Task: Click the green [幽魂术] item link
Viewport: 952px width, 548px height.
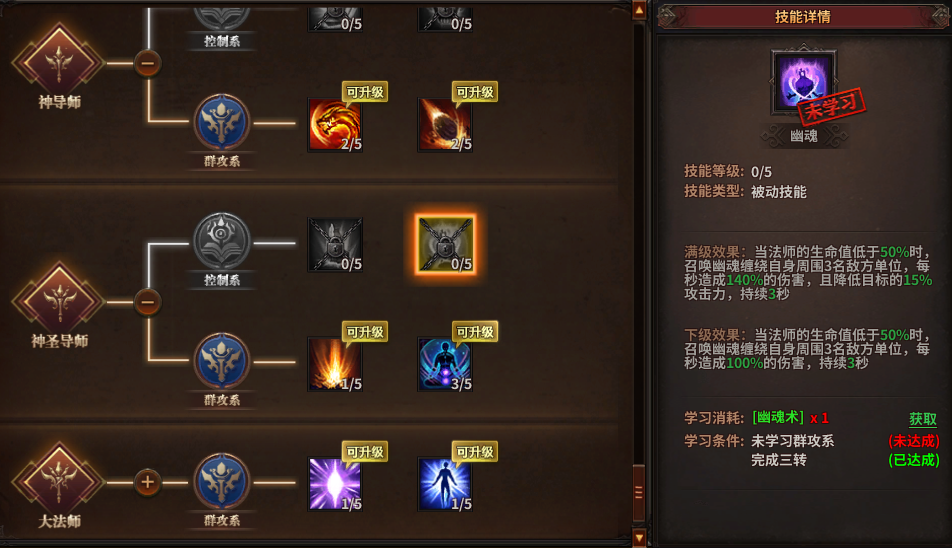Action: tap(778, 418)
